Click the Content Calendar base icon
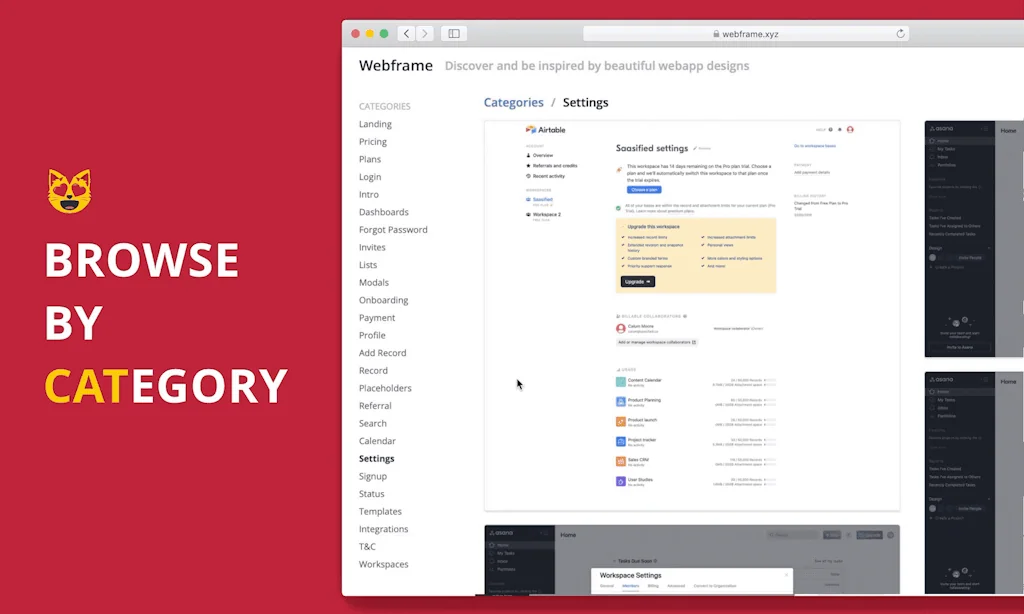Screen dimensions: 1024x614 coord(620,381)
